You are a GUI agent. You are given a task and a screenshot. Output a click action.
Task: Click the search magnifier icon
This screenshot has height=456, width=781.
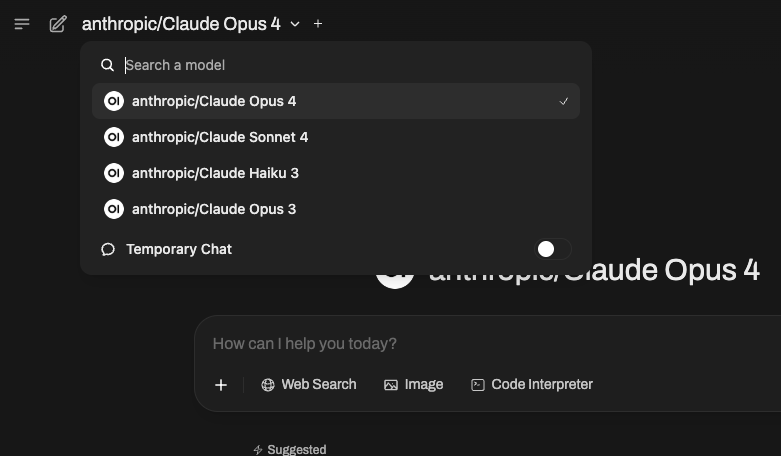(x=108, y=65)
